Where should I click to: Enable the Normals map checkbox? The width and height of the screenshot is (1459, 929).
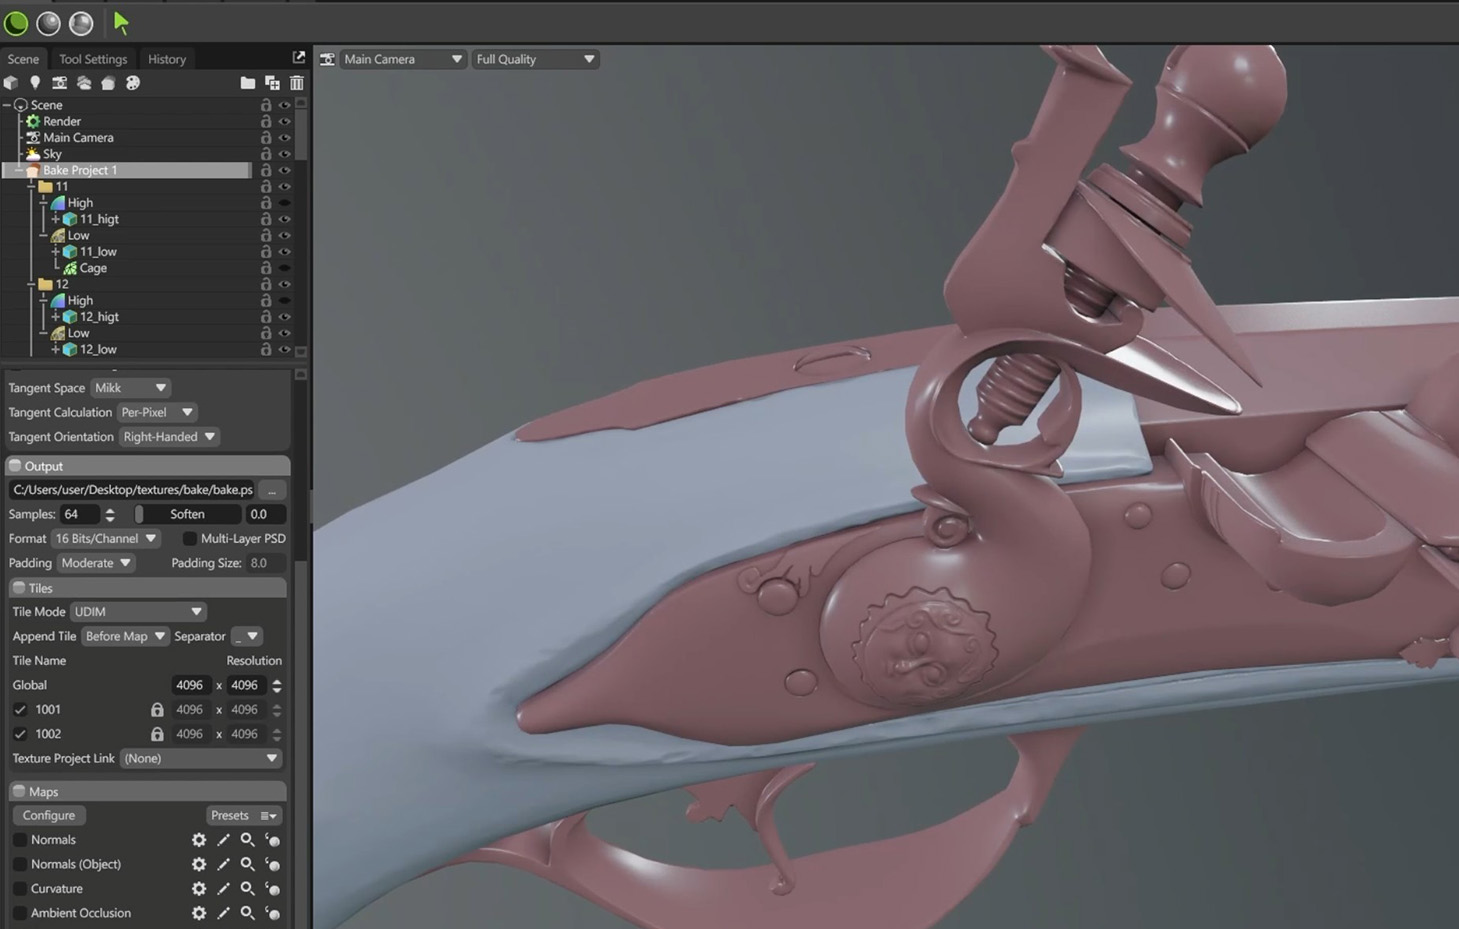[x=20, y=840]
